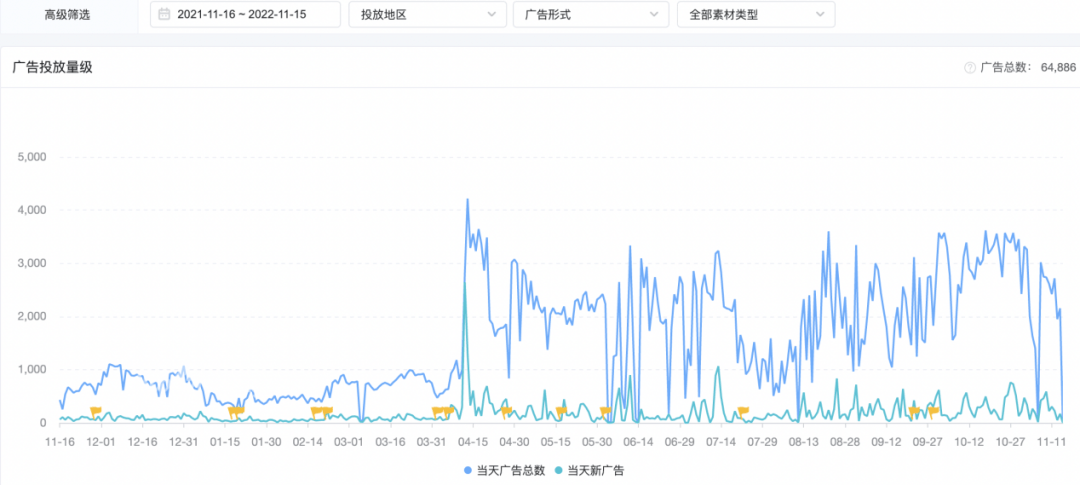Open the 广告形式 dropdown
The width and height of the screenshot is (1080, 485).
(591, 14)
